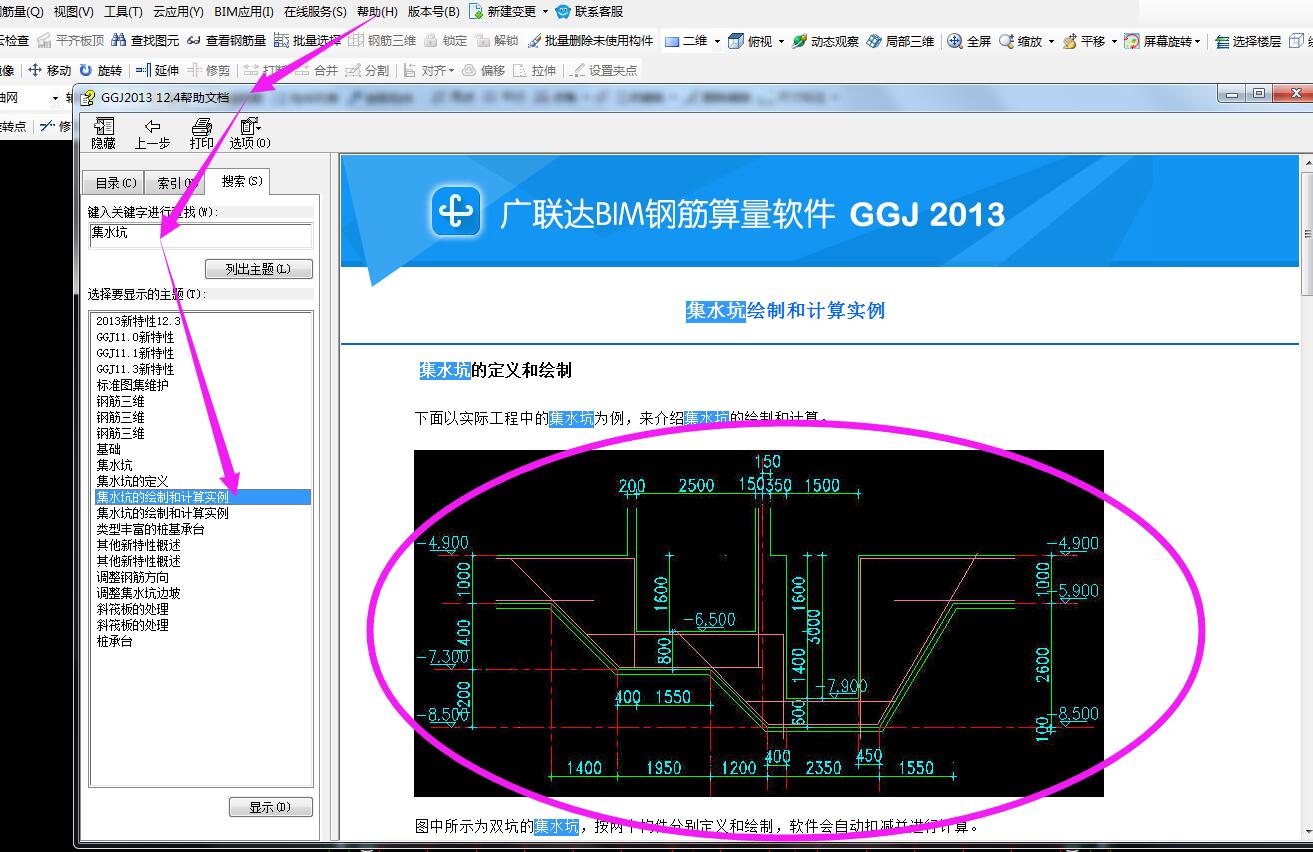Viewport: 1313px width, 852px height.
Task: Expand 俯视 view direction dropdown arrow
Action: pyautogui.click(x=781, y=42)
